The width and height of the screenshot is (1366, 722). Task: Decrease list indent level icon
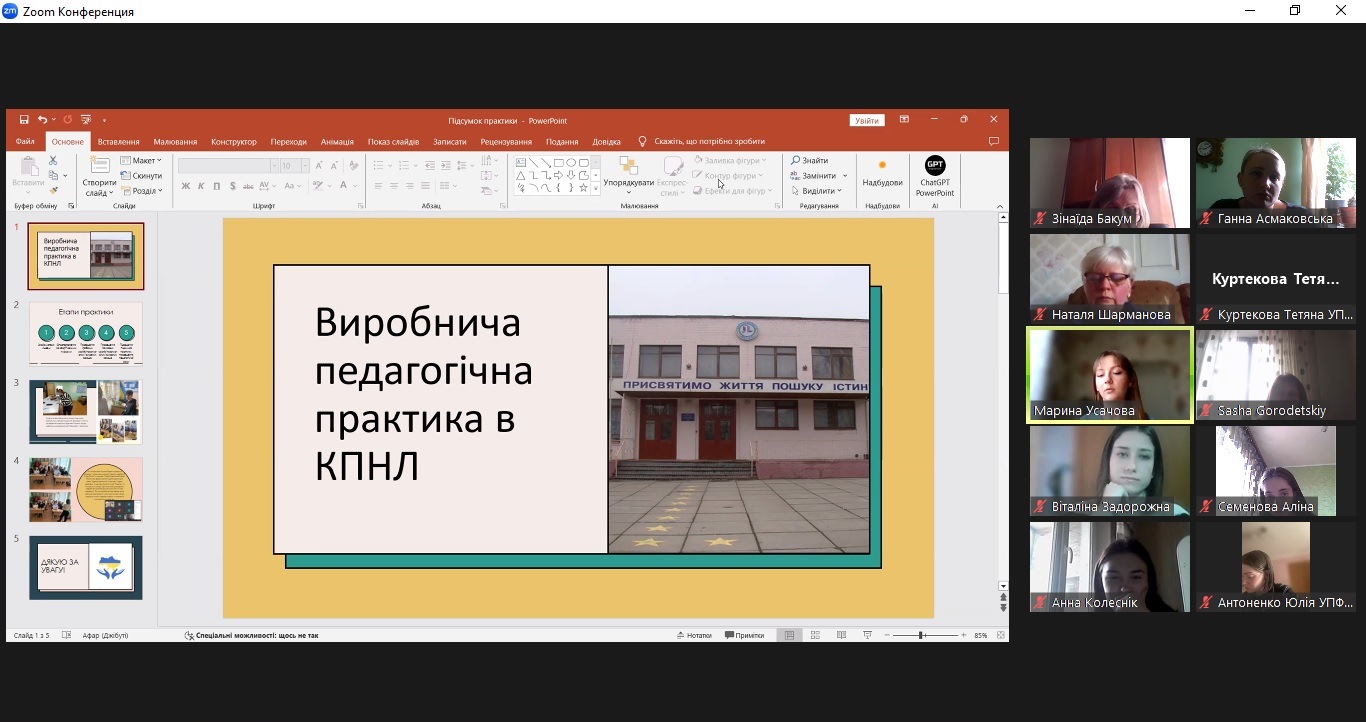pyautogui.click(x=429, y=166)
